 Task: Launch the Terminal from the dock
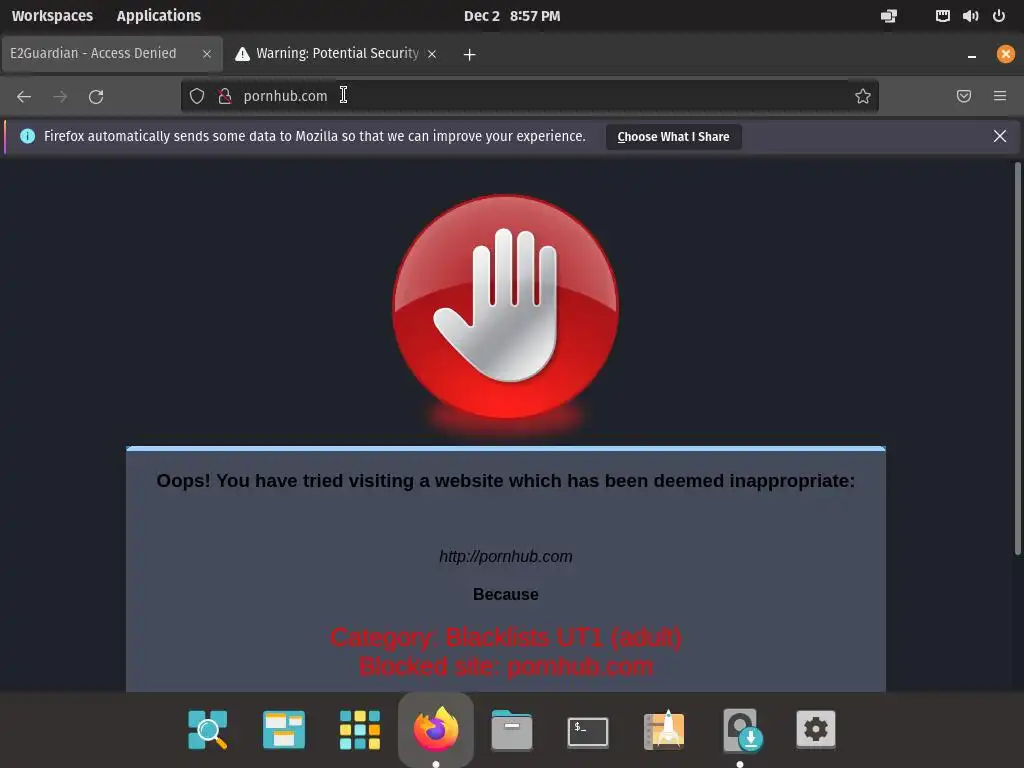pyautogui.click(x=588, y=731)
